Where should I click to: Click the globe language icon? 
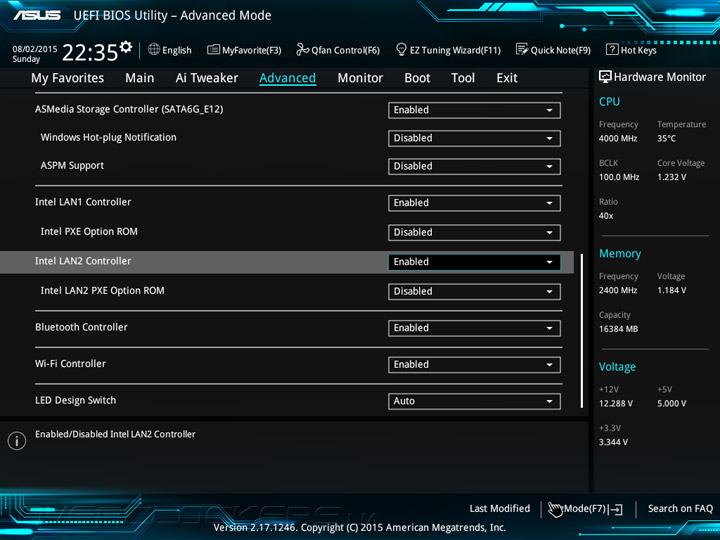pyautogui.click(x=154, y=50)
